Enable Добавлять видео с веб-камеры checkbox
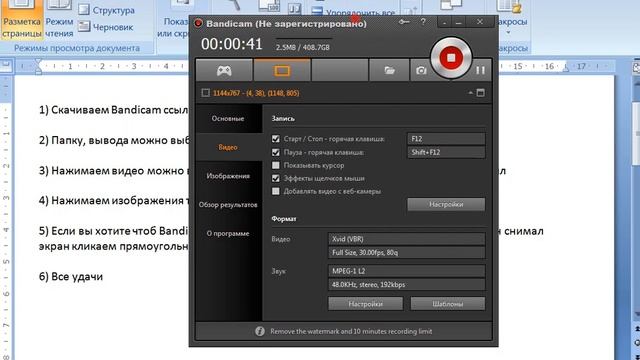640x360 pixels. point(276,191)
